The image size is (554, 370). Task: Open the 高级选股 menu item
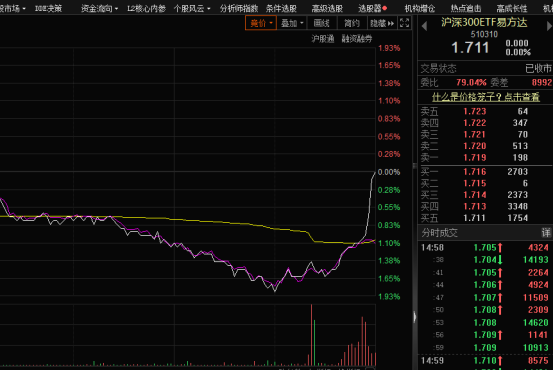(327, 8)
